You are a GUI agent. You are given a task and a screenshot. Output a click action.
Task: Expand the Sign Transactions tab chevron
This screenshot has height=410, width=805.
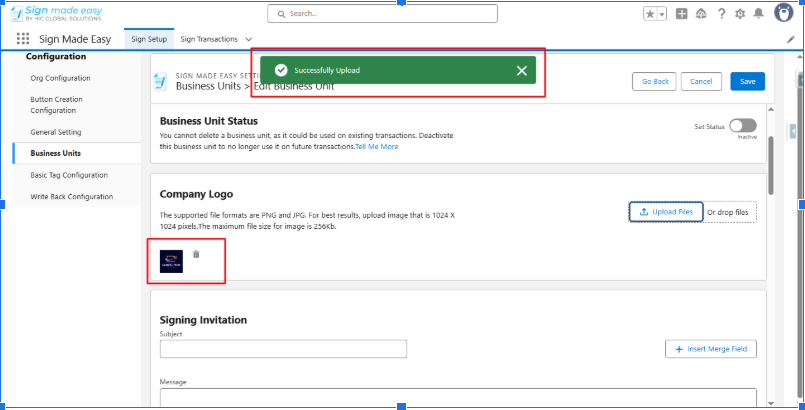point(248,39)
